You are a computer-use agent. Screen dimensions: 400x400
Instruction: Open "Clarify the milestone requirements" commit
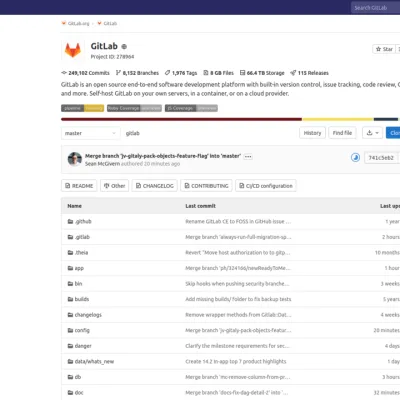click(237, 346)
